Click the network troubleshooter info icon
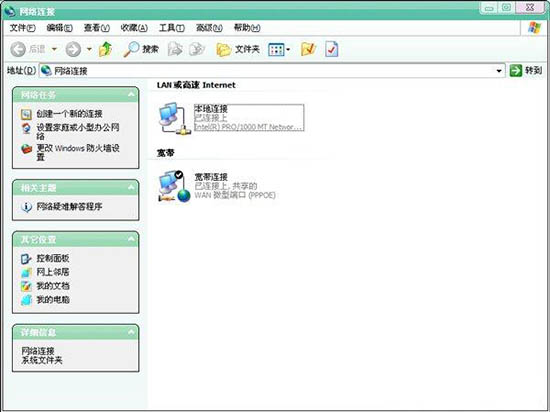Viewport: 550px width, 412px height. [x=26, y=207]
